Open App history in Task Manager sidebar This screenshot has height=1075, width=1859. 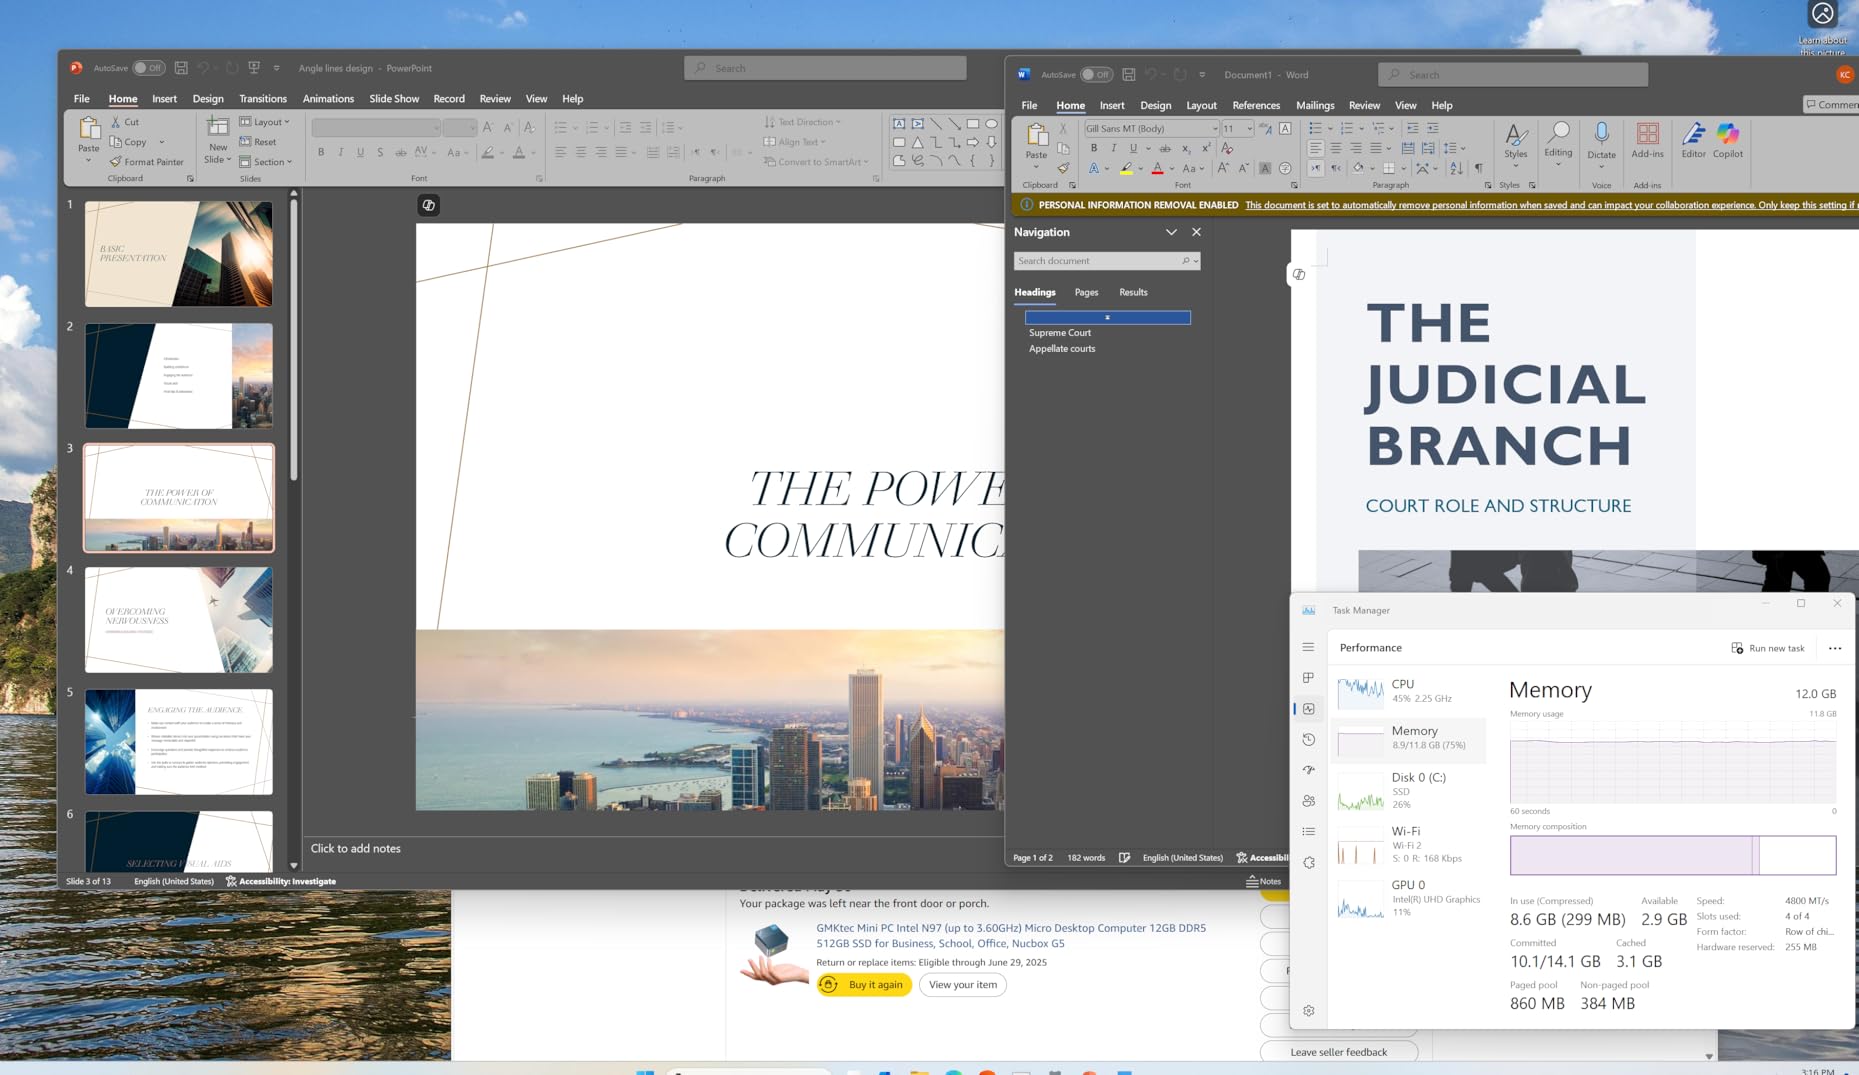[1308, 740]
